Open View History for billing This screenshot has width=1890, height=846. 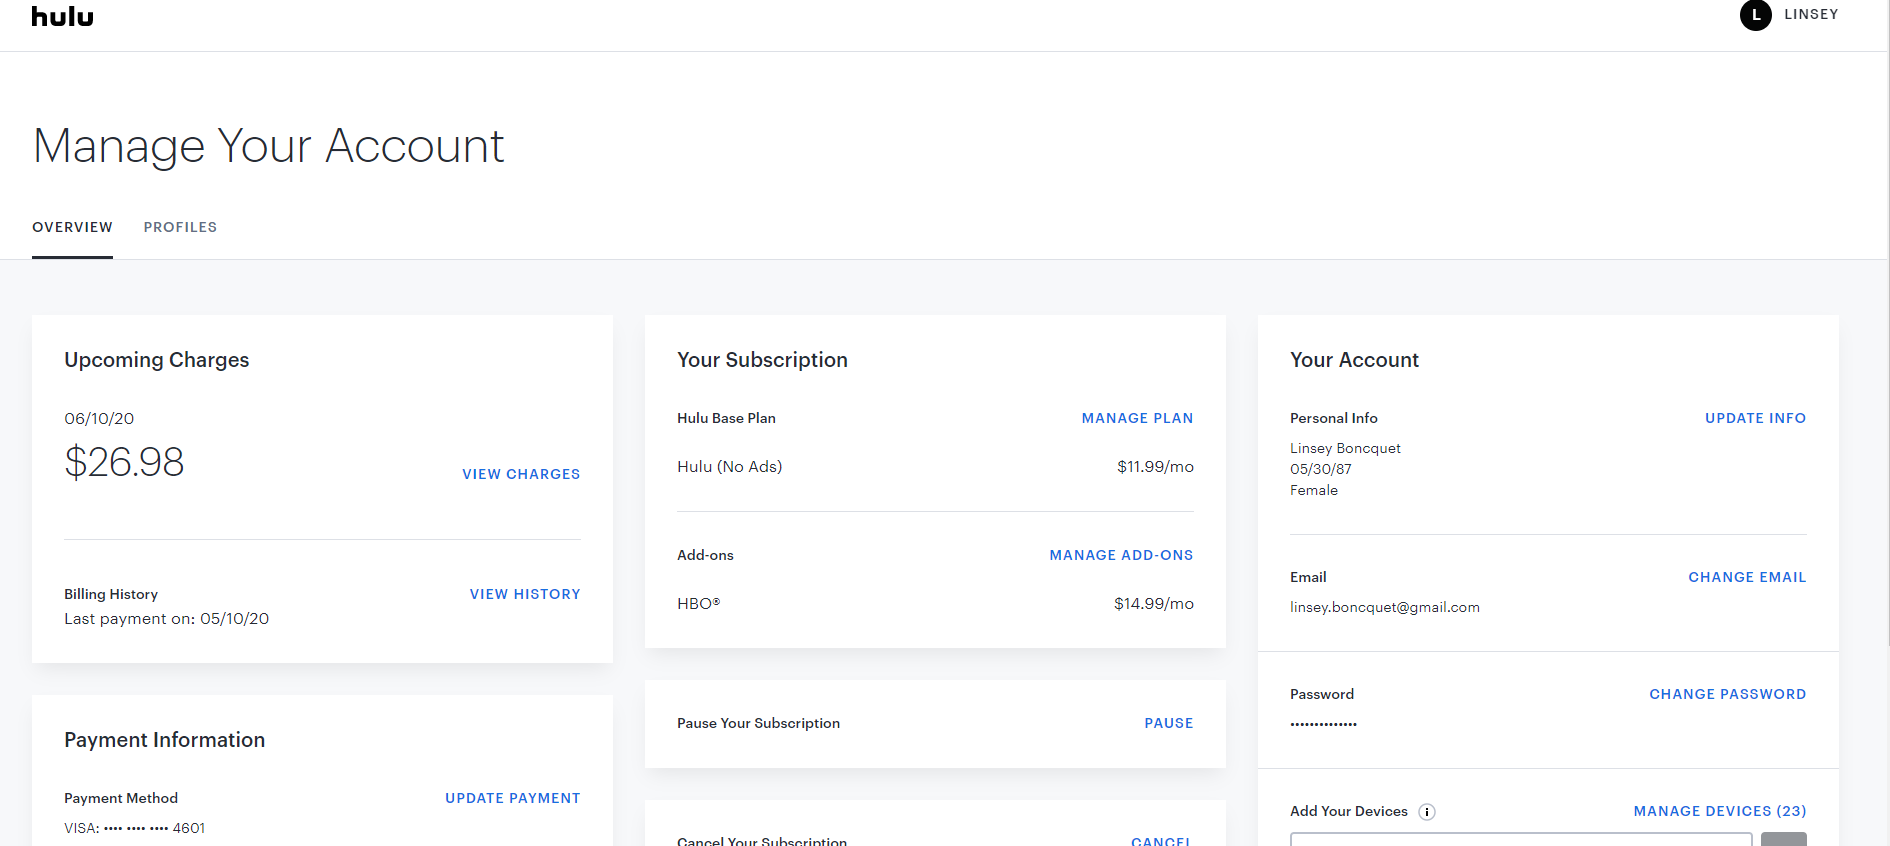click(x=525, y=594)
